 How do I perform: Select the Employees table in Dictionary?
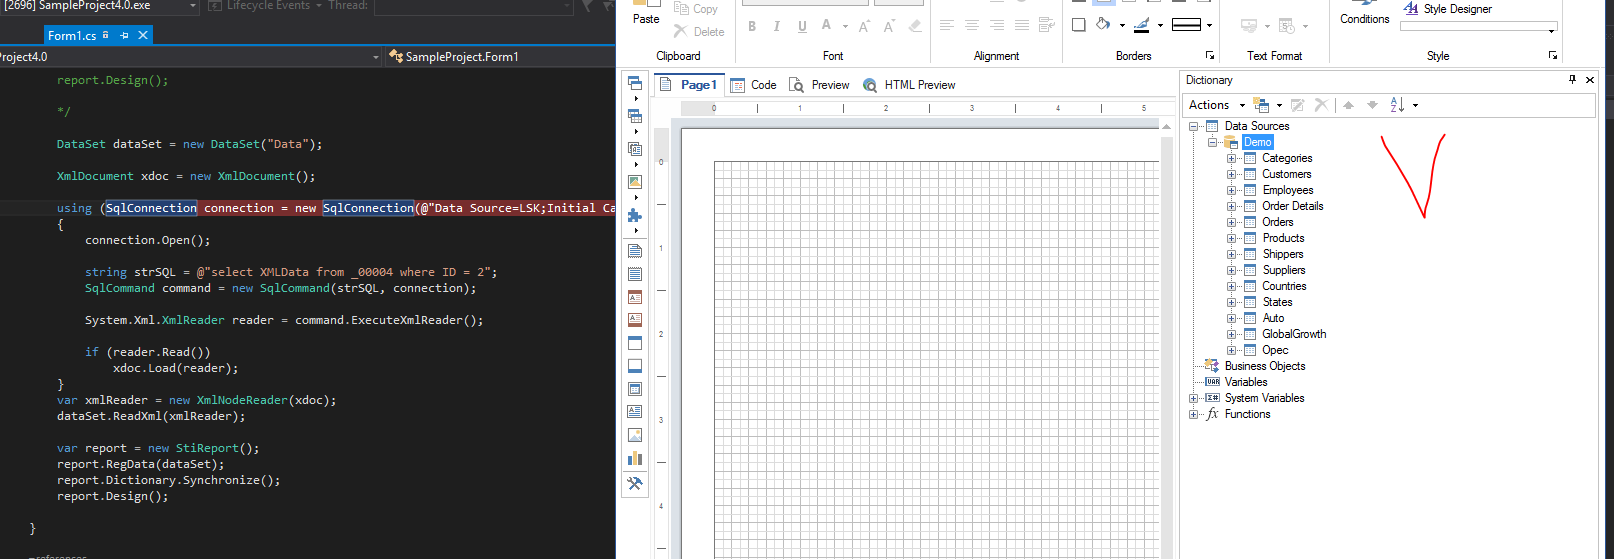(x=1288, y=190)
